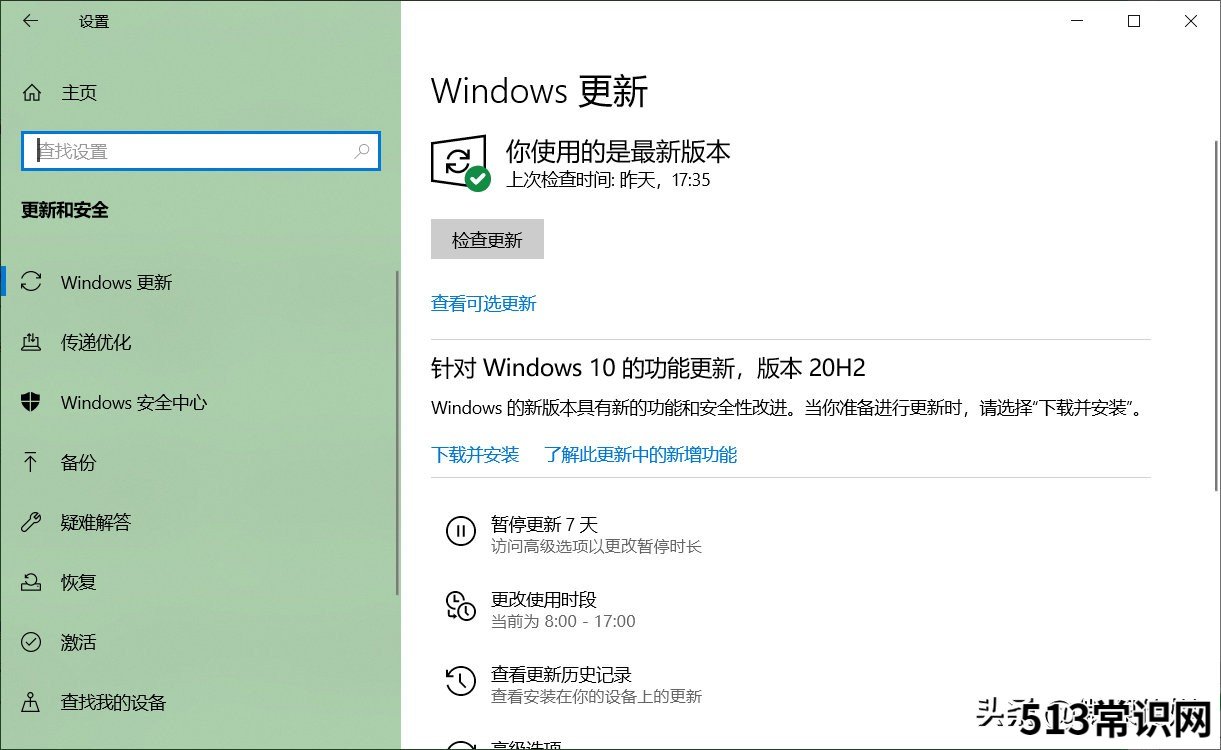Click the Windows 更新 page title

pyautogui.click(x=540, y=91)
